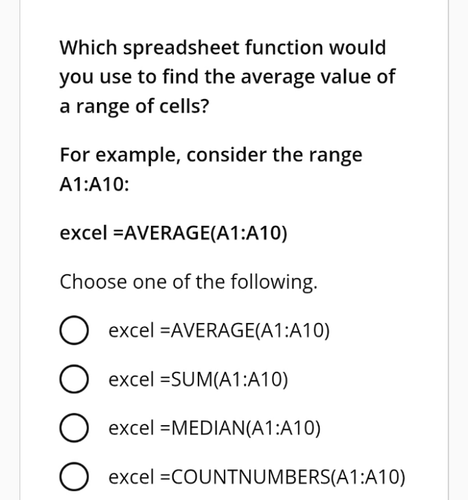Click the bold example formula excel =AVERAGE(A1:A10)
468x500 pixels.
coord(173,233)
